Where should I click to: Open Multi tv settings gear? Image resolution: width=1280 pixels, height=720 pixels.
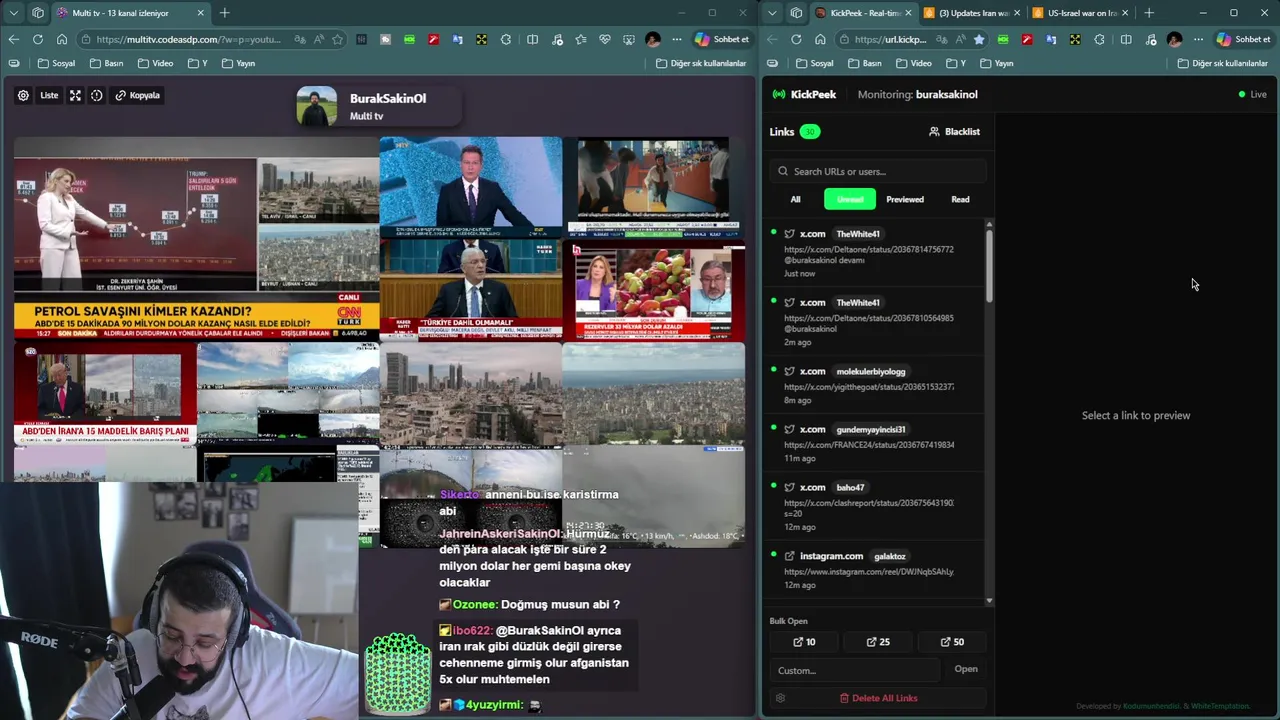23,95
